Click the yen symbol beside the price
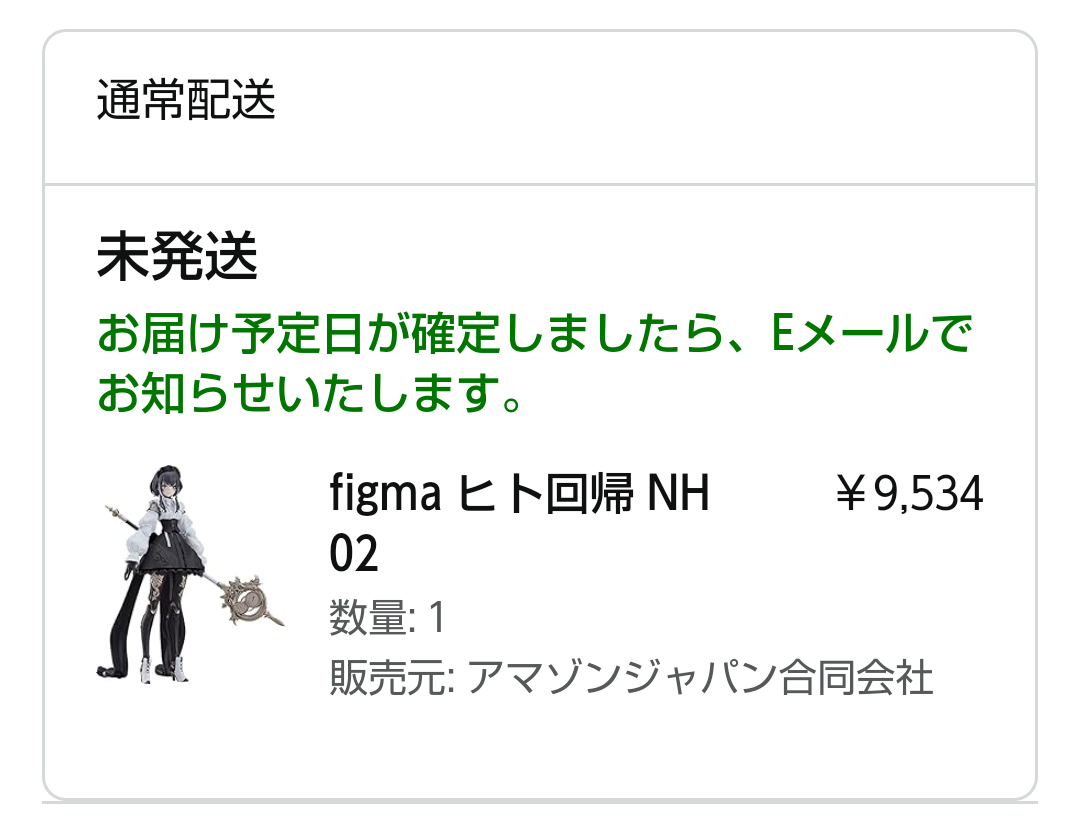The height and width of the screenshot is (829, 1078). (x=851, y=495)
